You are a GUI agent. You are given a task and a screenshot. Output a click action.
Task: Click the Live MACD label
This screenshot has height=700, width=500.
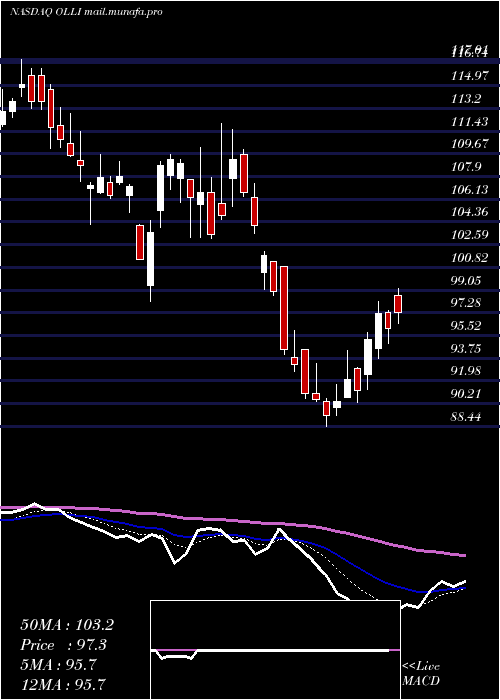[x=421, y=674]
